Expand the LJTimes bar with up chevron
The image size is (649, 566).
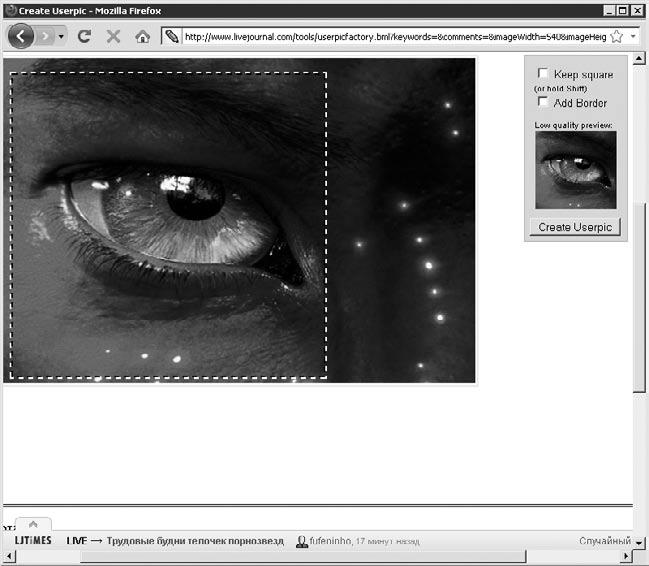[x=32, y=524]
